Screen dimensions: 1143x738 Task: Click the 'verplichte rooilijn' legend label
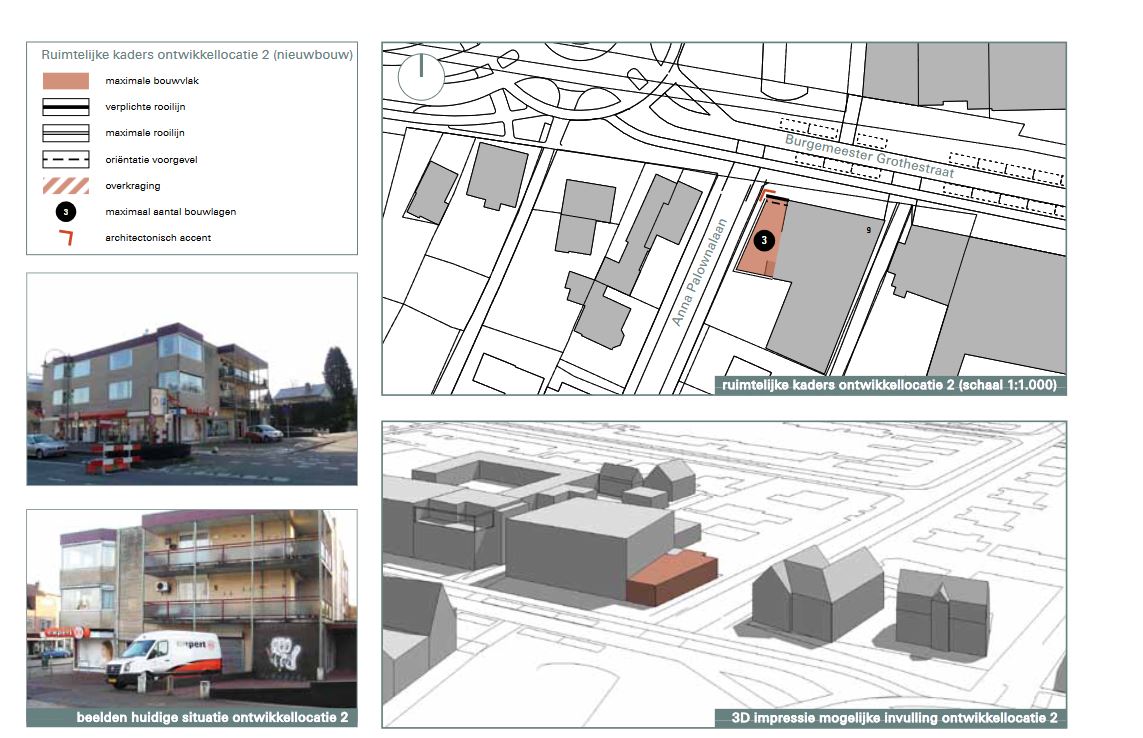[145, 107]
